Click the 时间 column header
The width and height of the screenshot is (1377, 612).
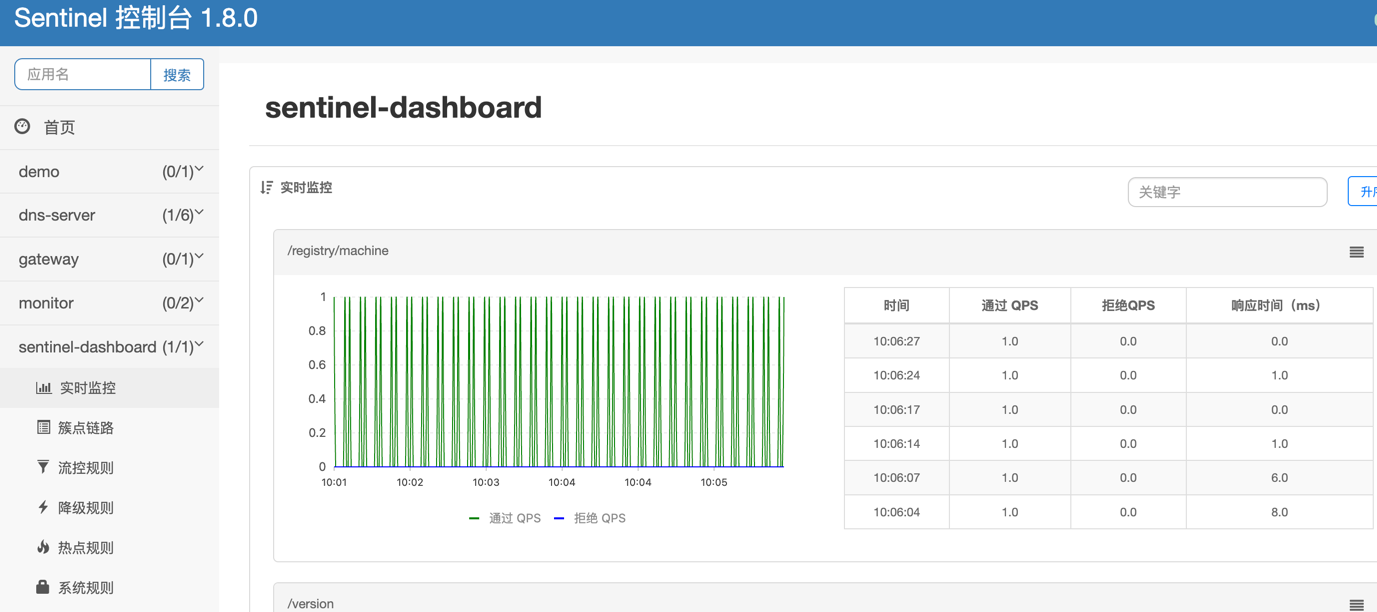[x=896, y=305]
